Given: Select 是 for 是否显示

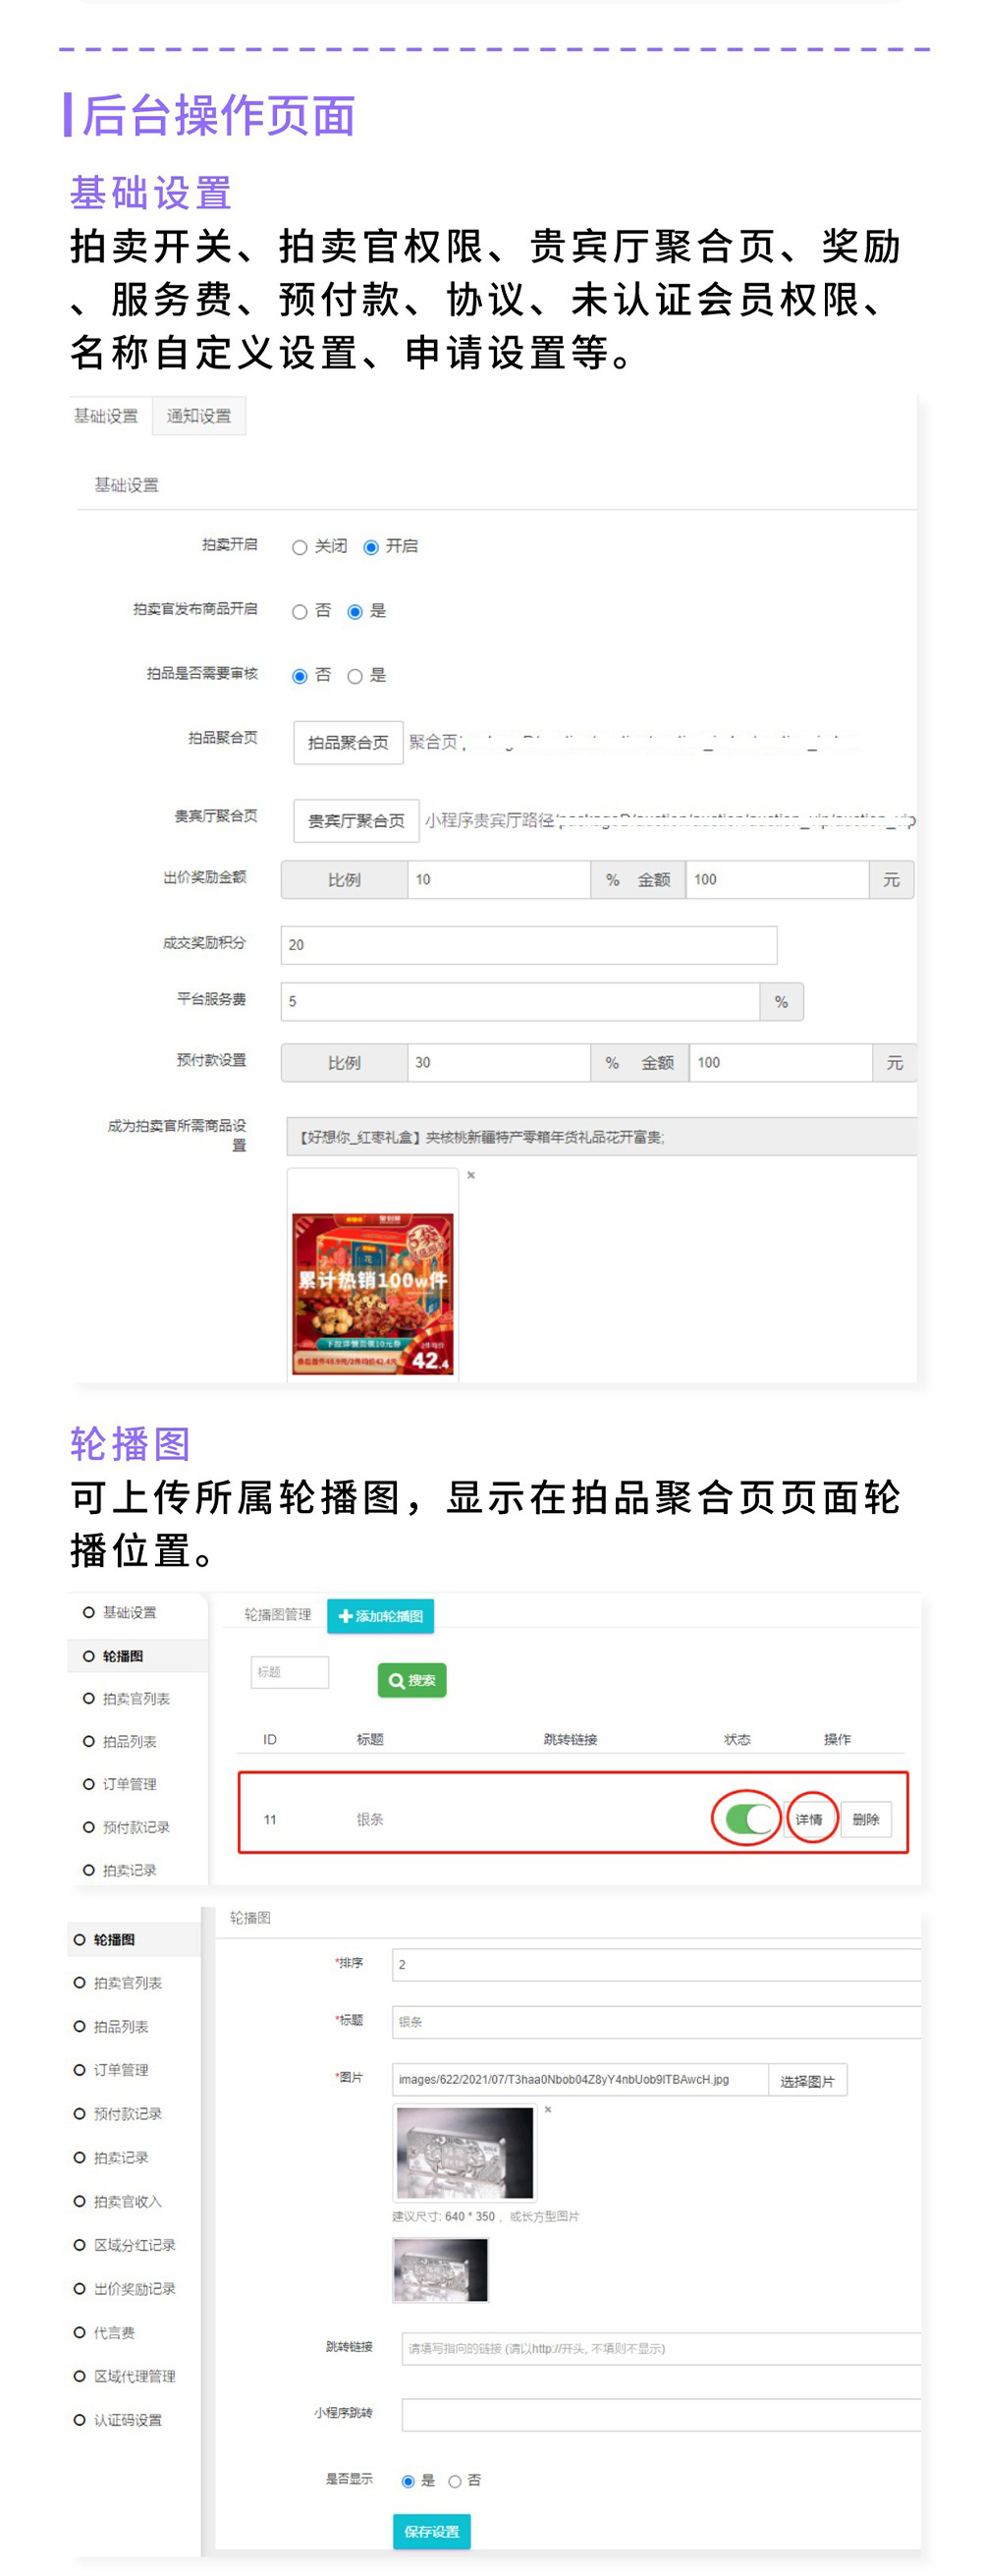Looking at the screenshot, I should pos(408,2482).
